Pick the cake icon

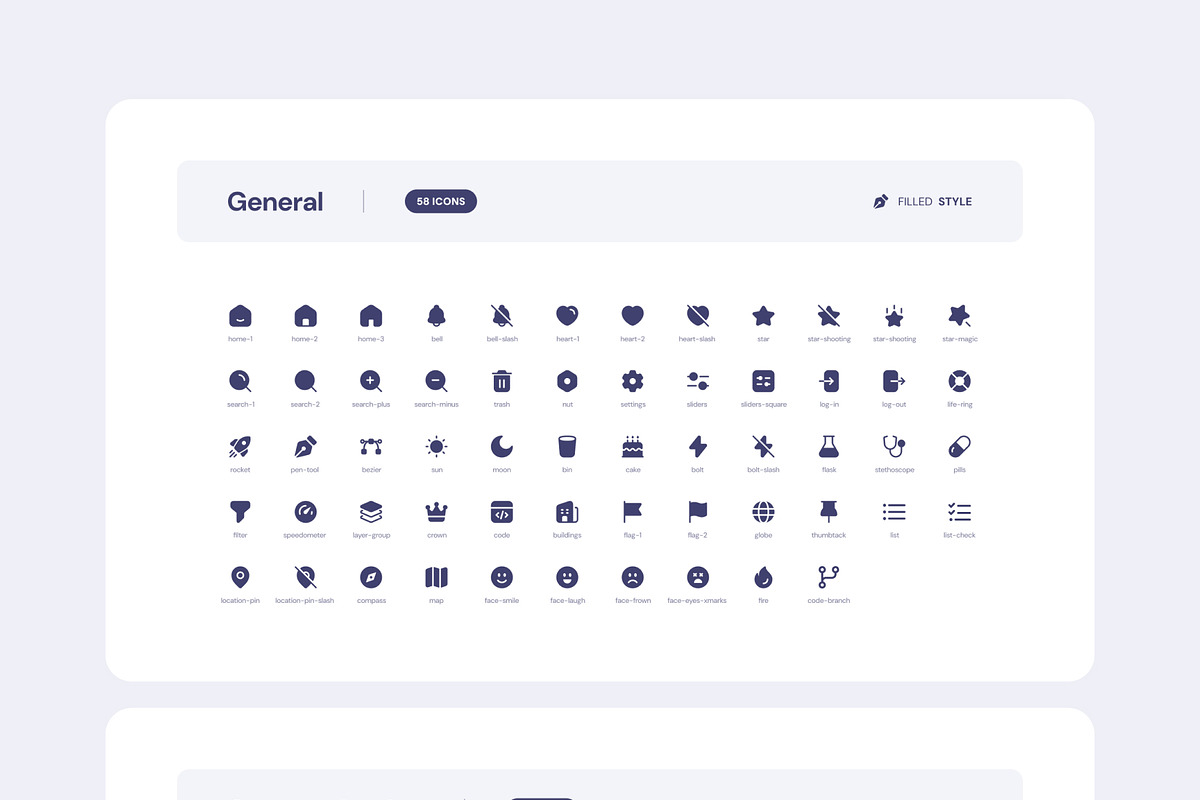coord(632,446)
